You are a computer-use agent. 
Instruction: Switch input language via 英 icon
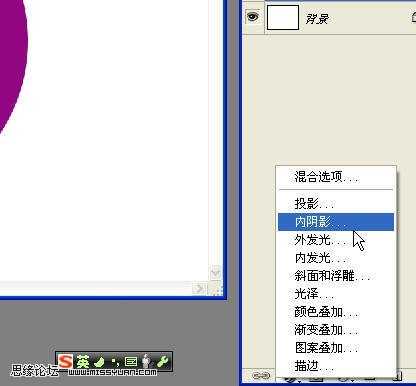(82, 362)
